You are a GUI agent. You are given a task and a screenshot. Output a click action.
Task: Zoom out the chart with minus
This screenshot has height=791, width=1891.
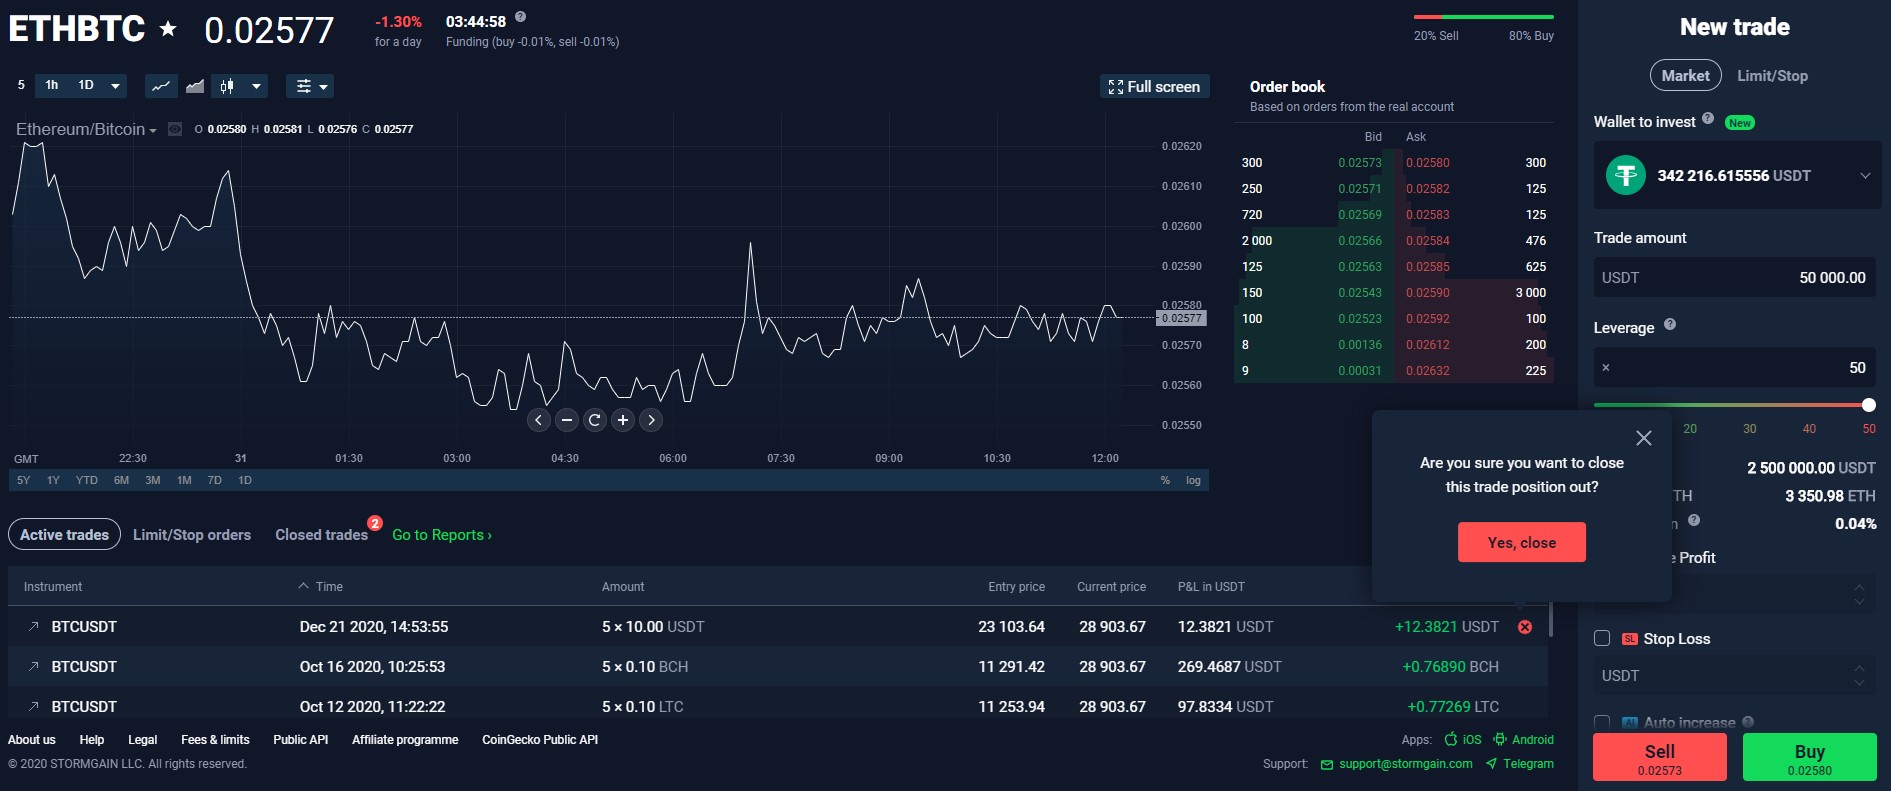click(567, 420)
